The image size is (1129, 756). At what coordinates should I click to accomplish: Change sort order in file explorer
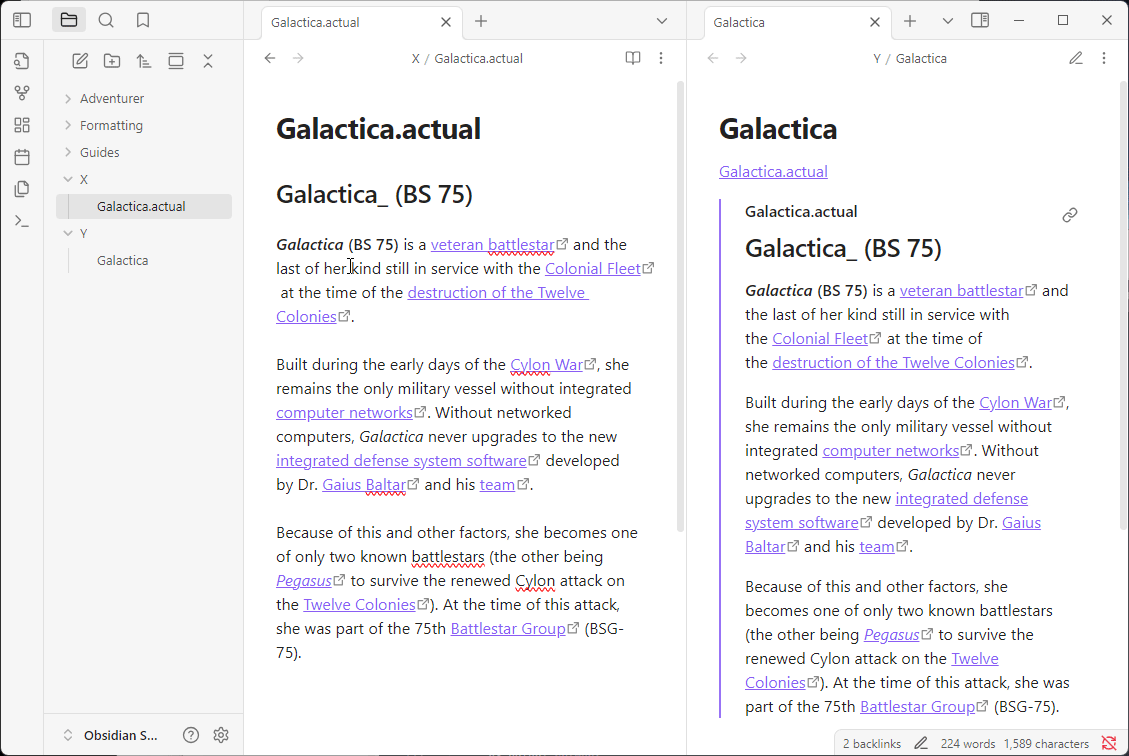click(x=144, y=61)
